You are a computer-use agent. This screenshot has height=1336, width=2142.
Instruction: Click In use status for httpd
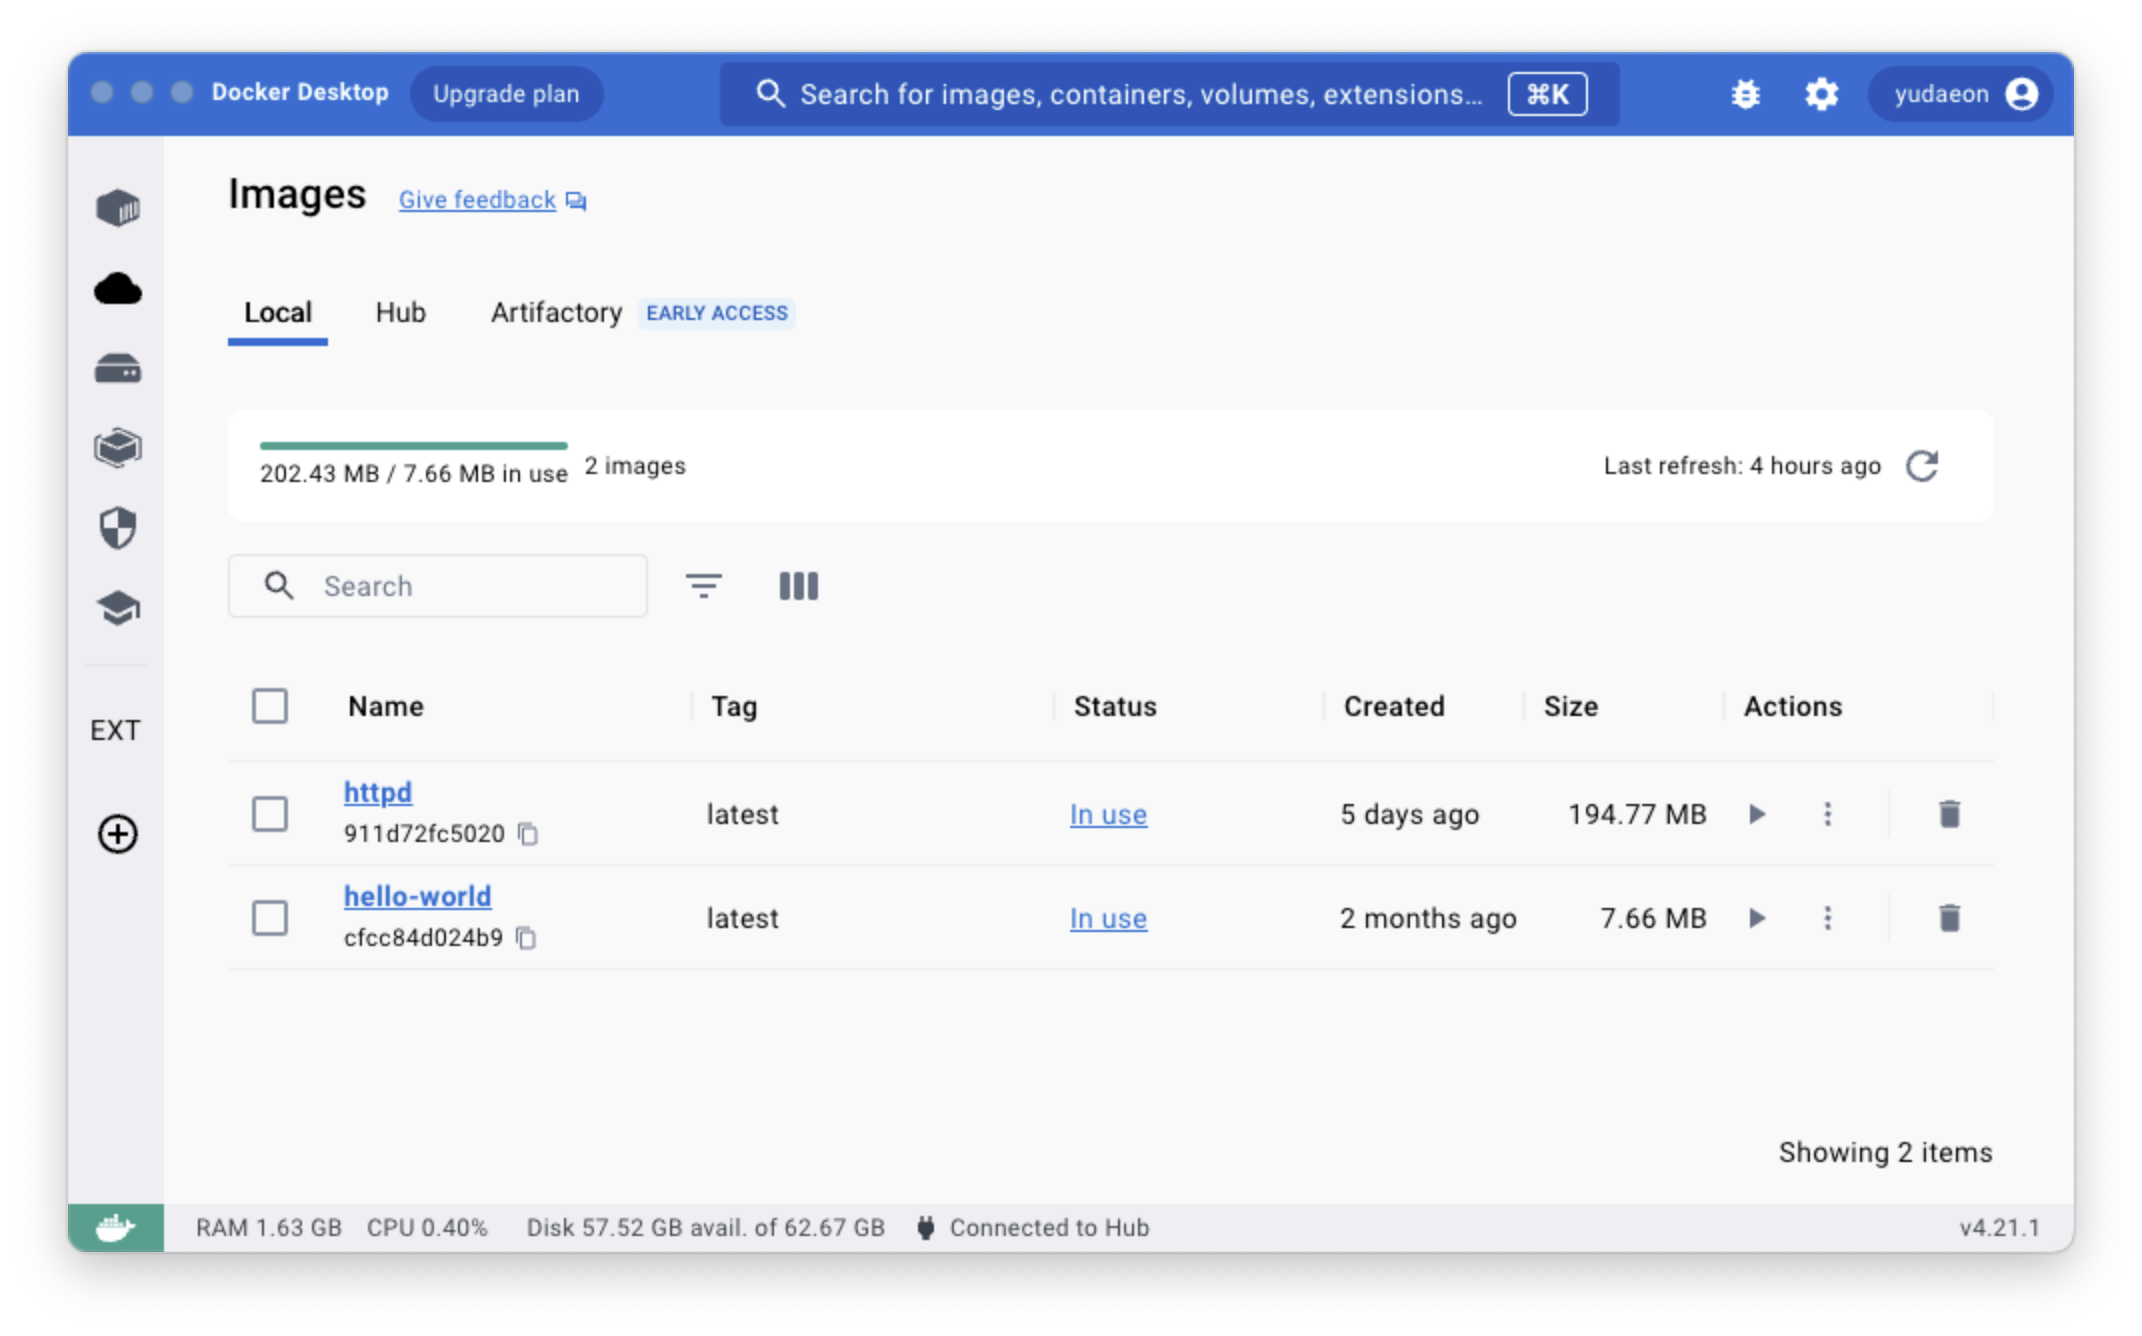[1108, 815]
